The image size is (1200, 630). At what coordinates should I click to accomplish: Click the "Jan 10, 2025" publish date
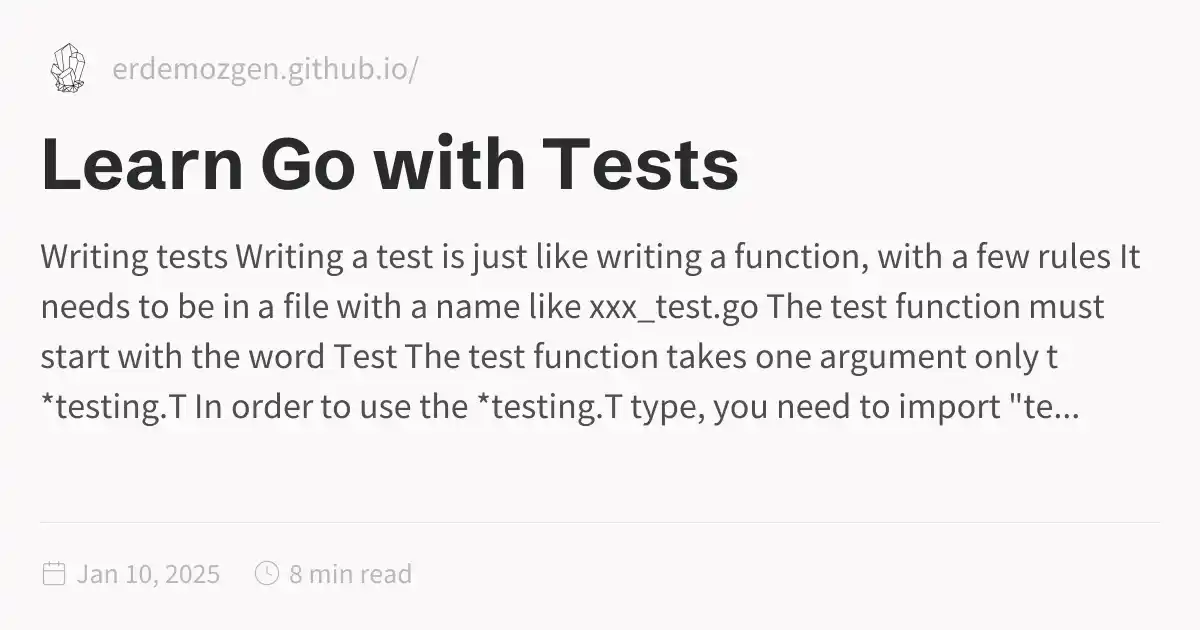148,574
